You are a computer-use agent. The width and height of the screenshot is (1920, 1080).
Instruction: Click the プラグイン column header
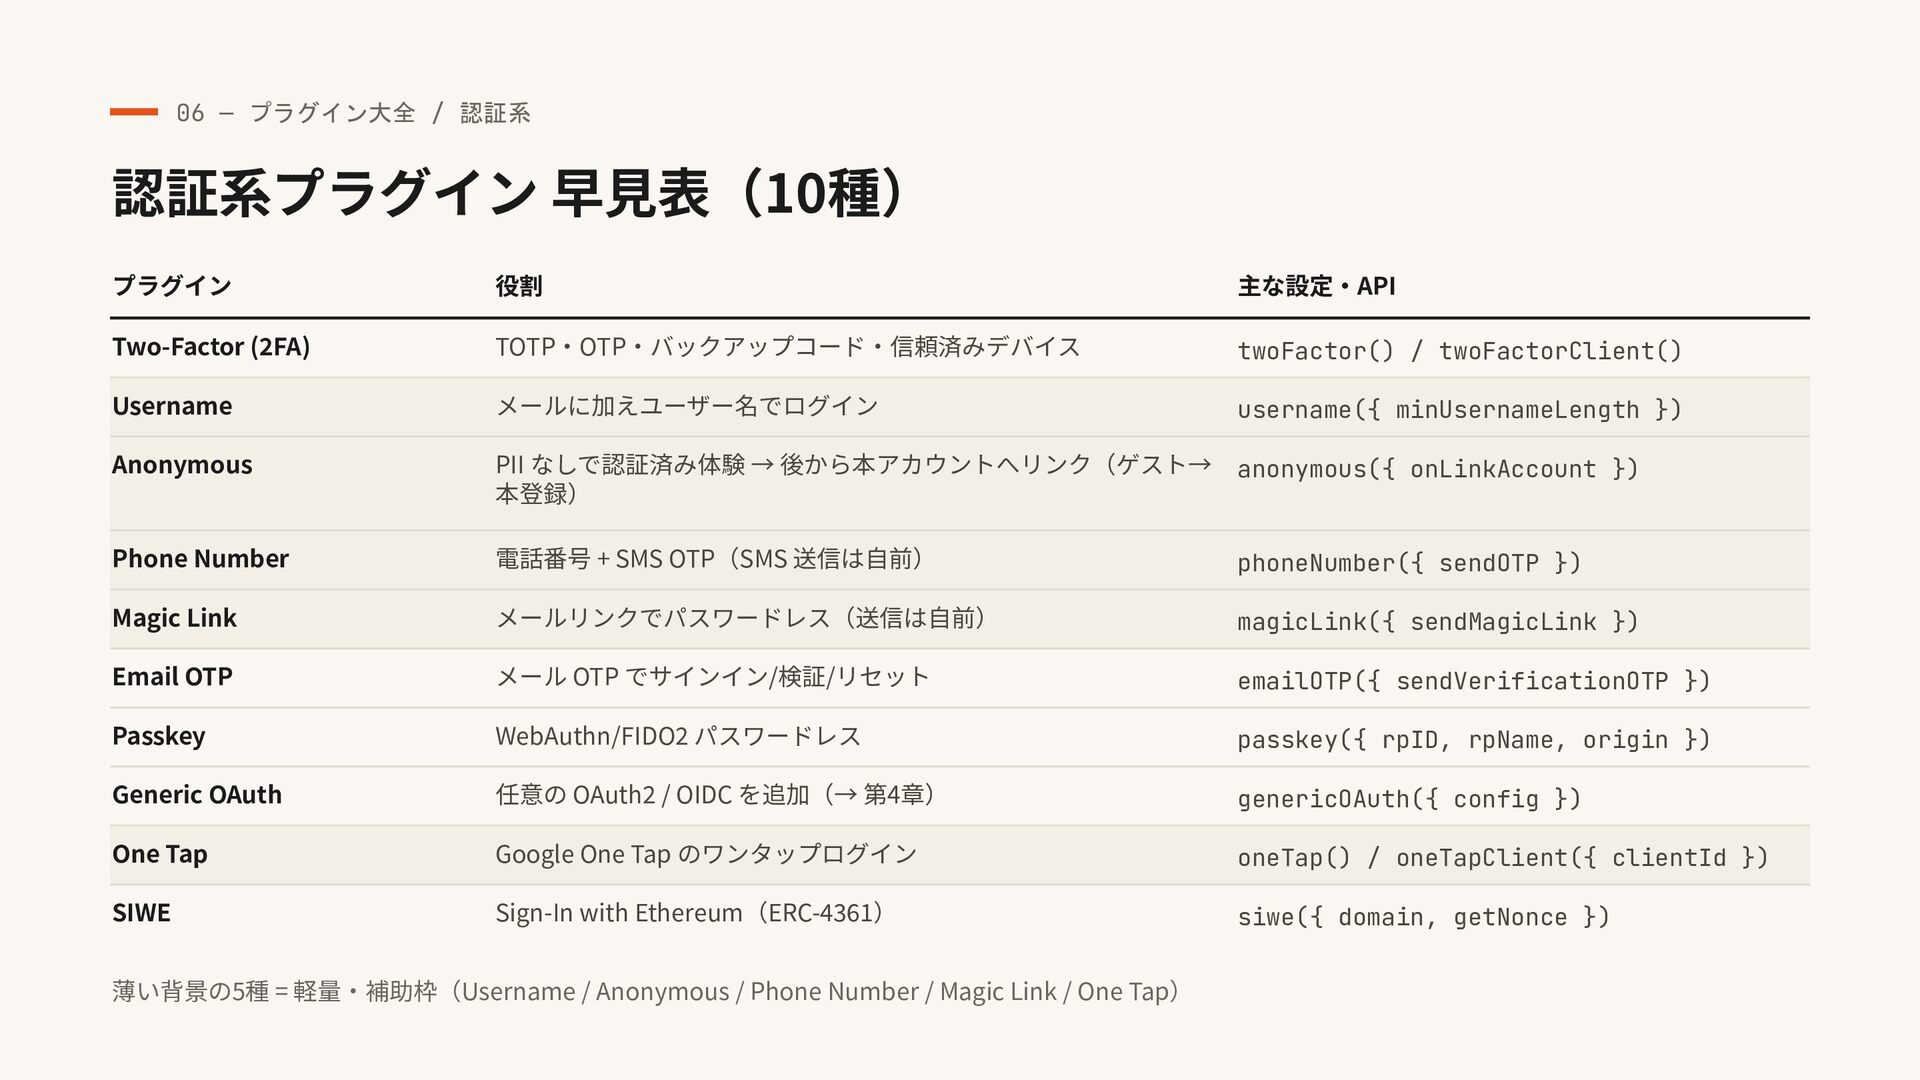point(172,286)
